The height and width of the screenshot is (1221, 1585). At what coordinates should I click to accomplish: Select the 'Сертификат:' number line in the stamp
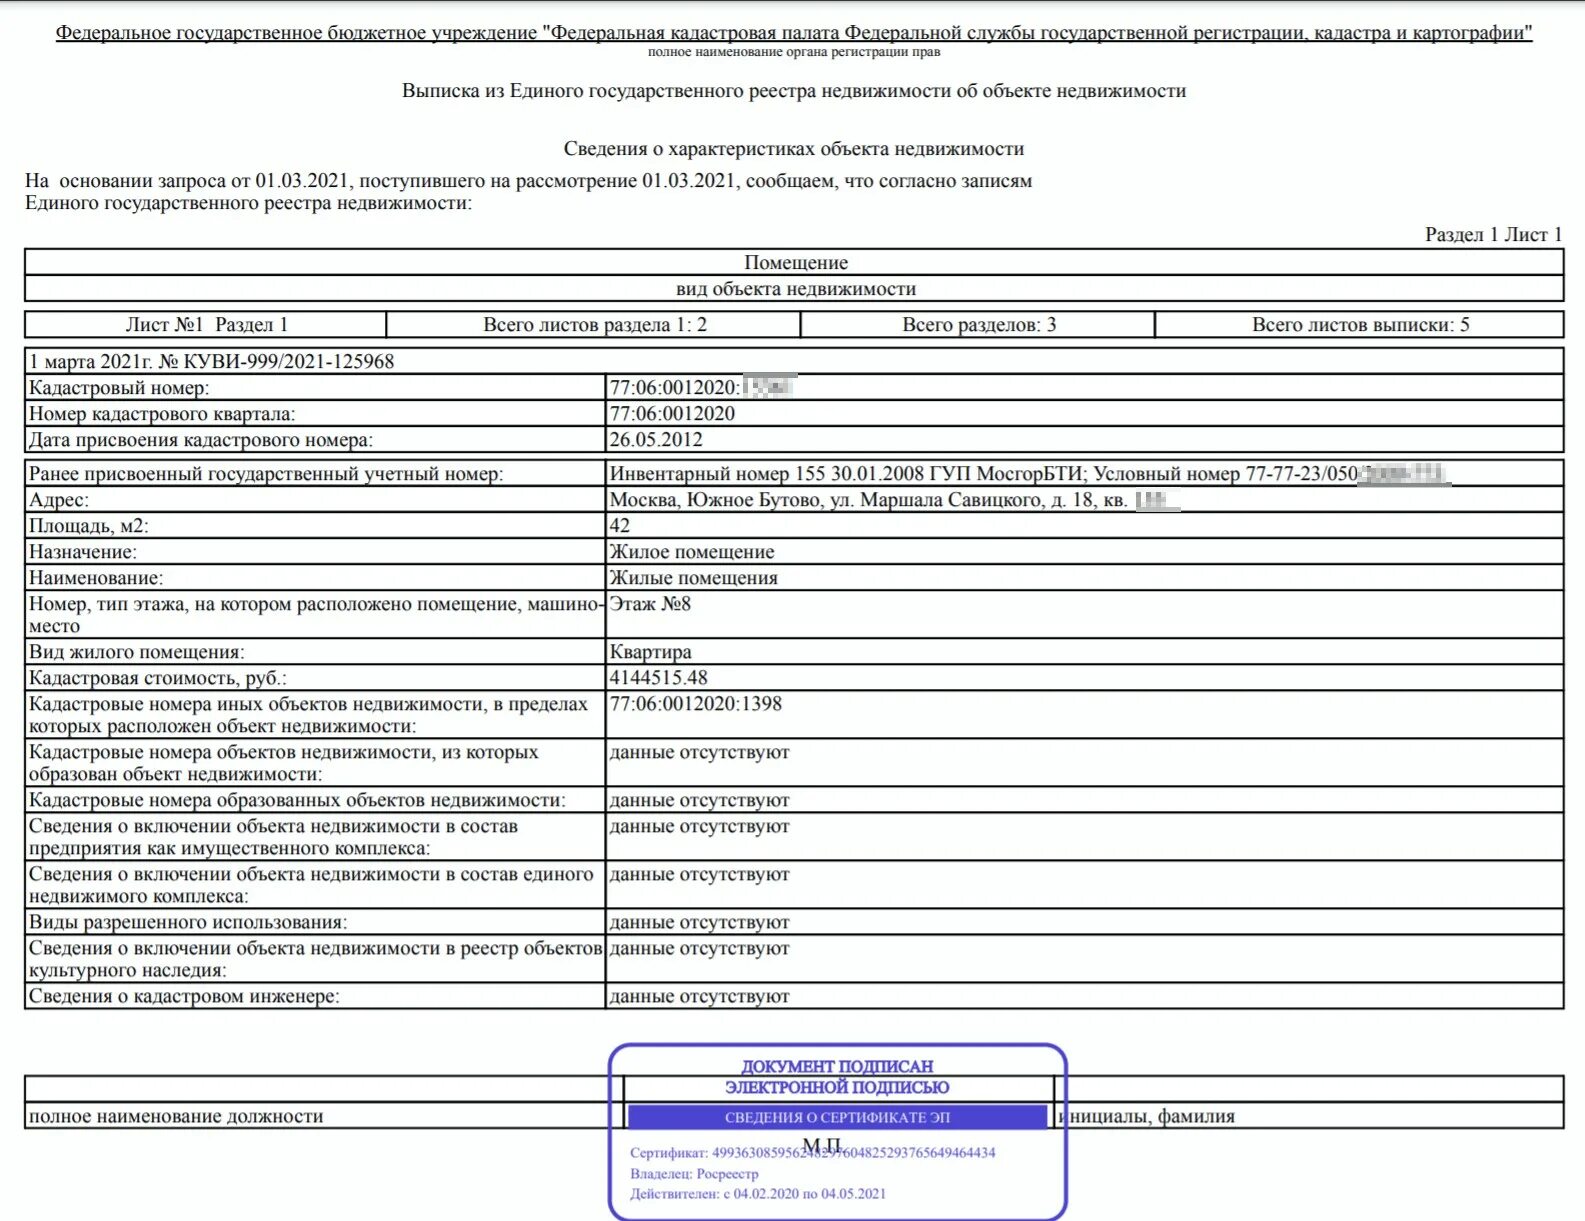tap(813, 1153)
